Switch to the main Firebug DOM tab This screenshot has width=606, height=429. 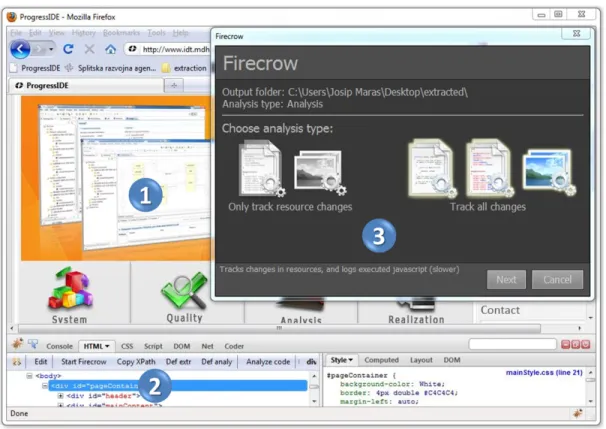pos(182,346)
